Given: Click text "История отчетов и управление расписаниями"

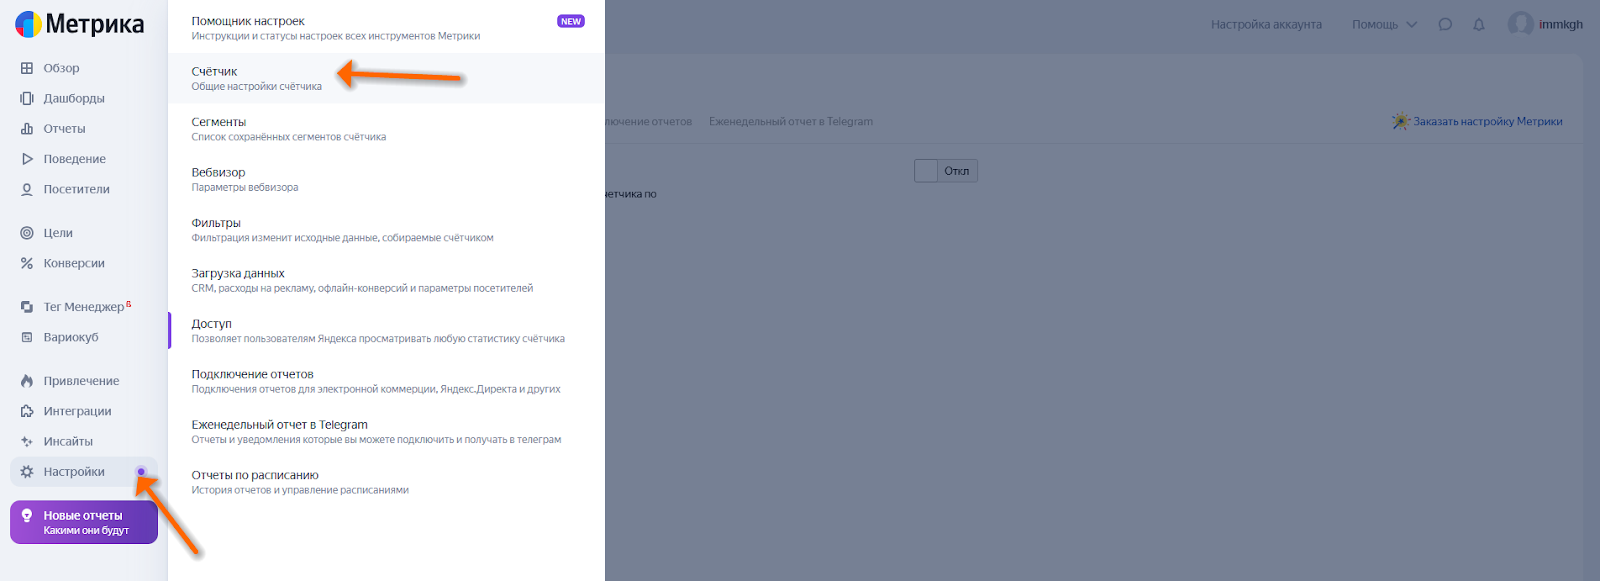Looking at the screenshot, I should click(x=300, y=490).
